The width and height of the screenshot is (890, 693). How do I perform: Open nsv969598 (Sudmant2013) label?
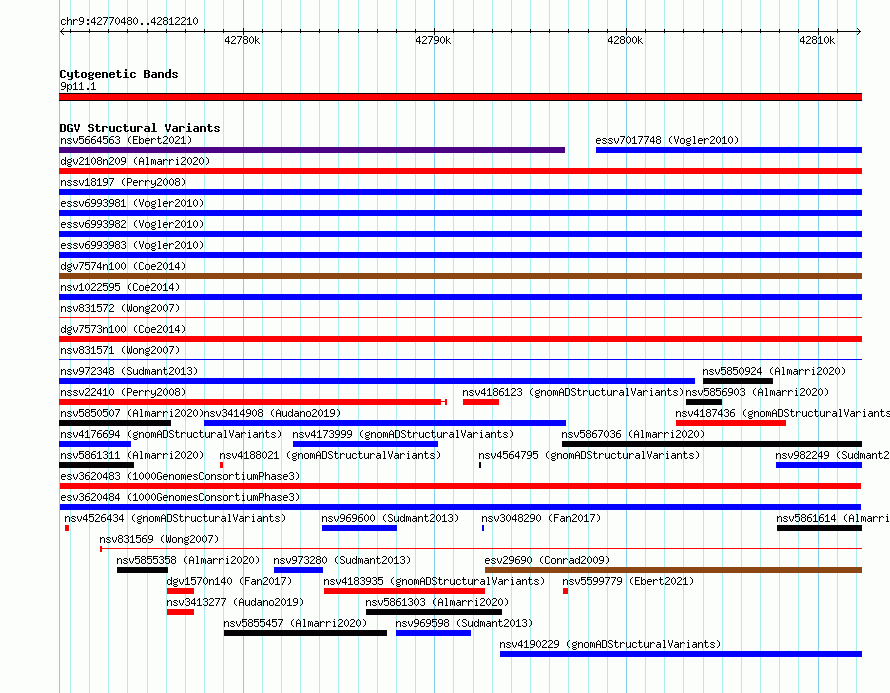pos(464,623)
